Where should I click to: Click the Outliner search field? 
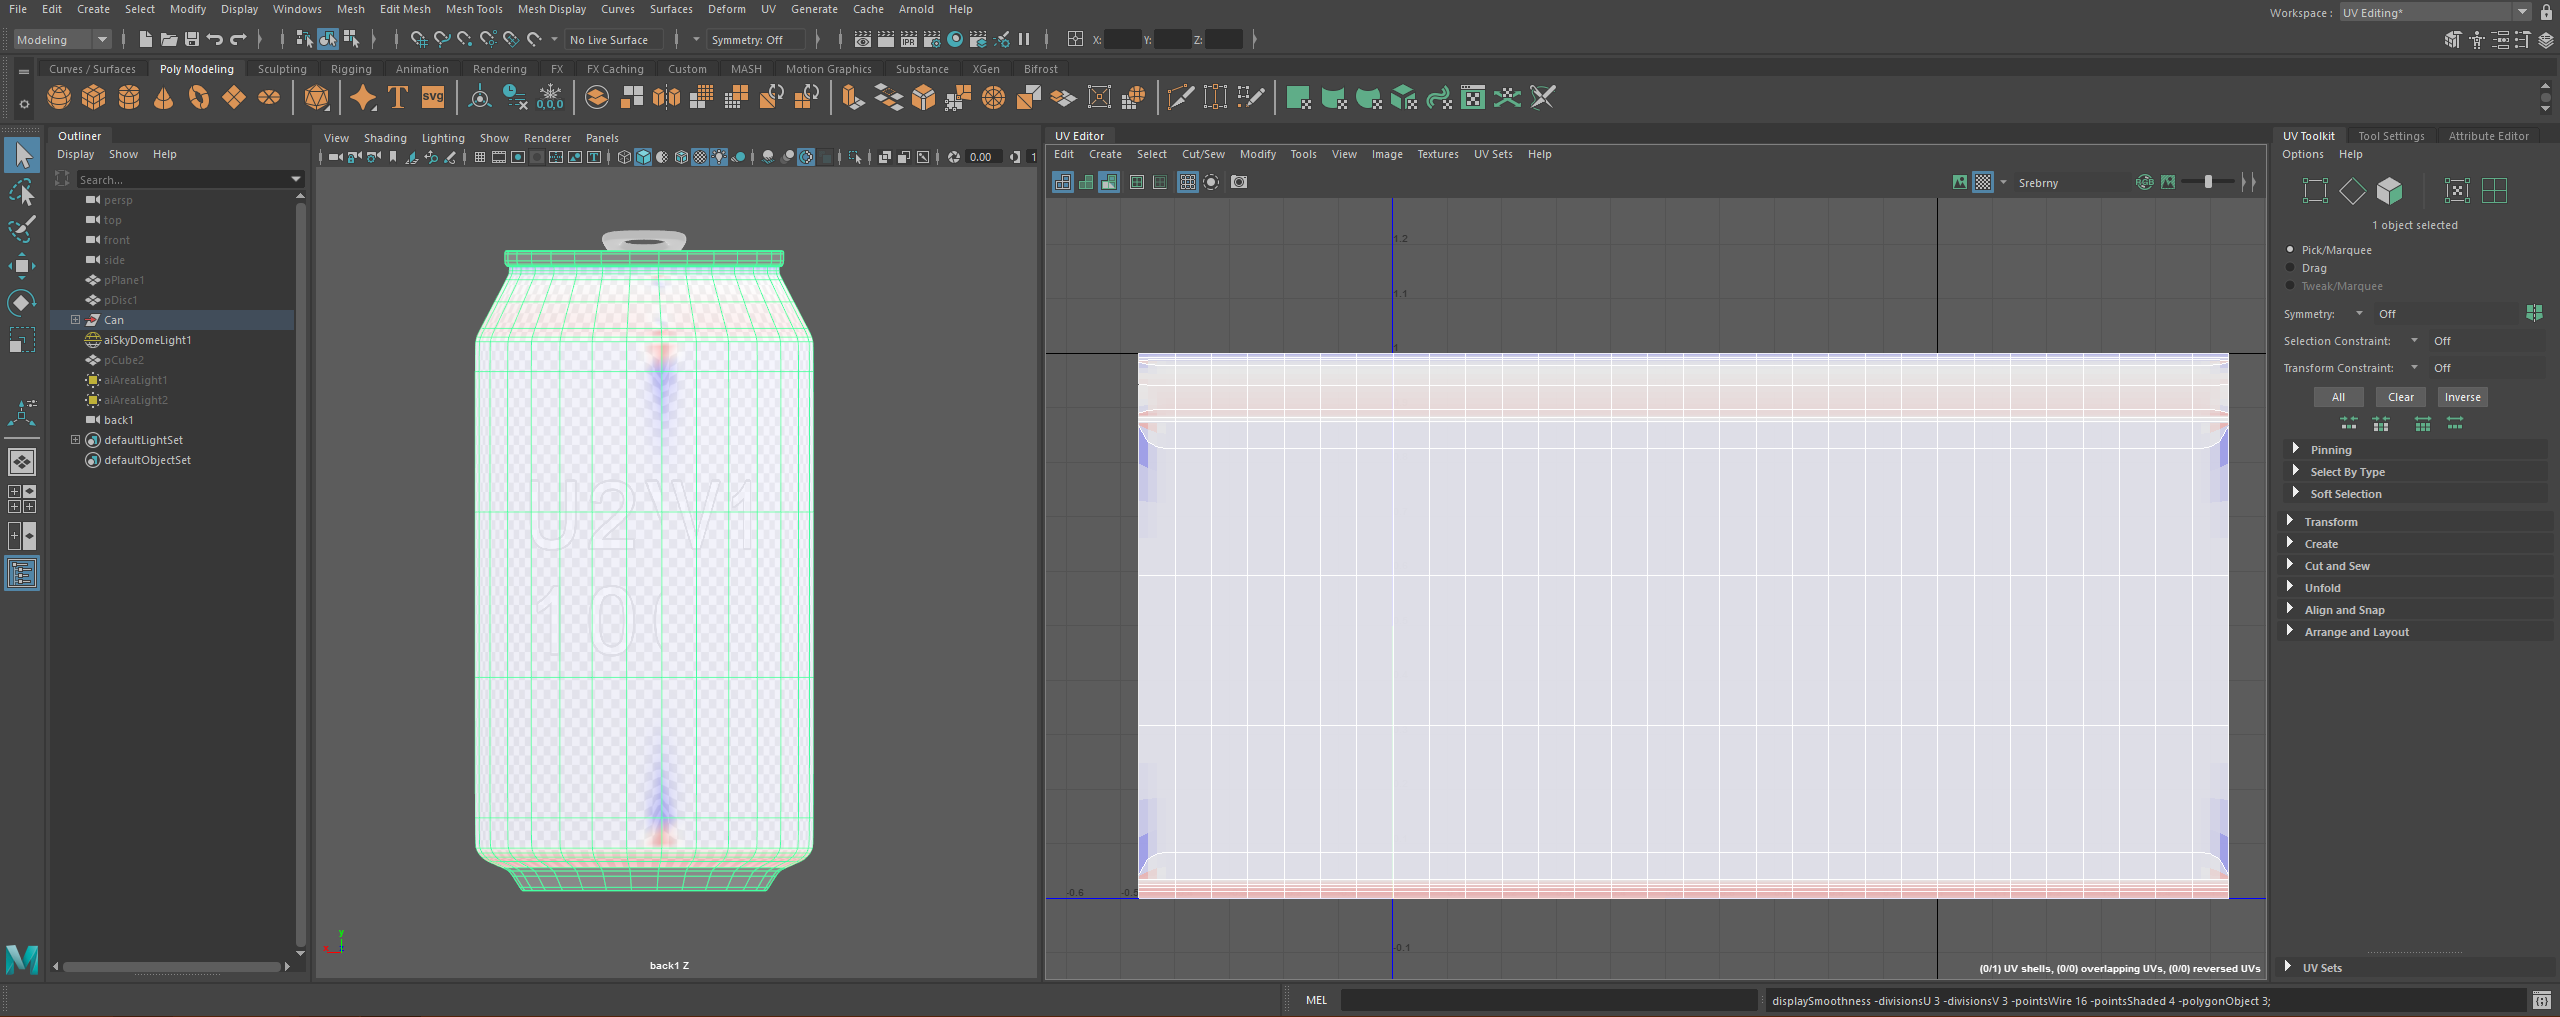(189, 179)
